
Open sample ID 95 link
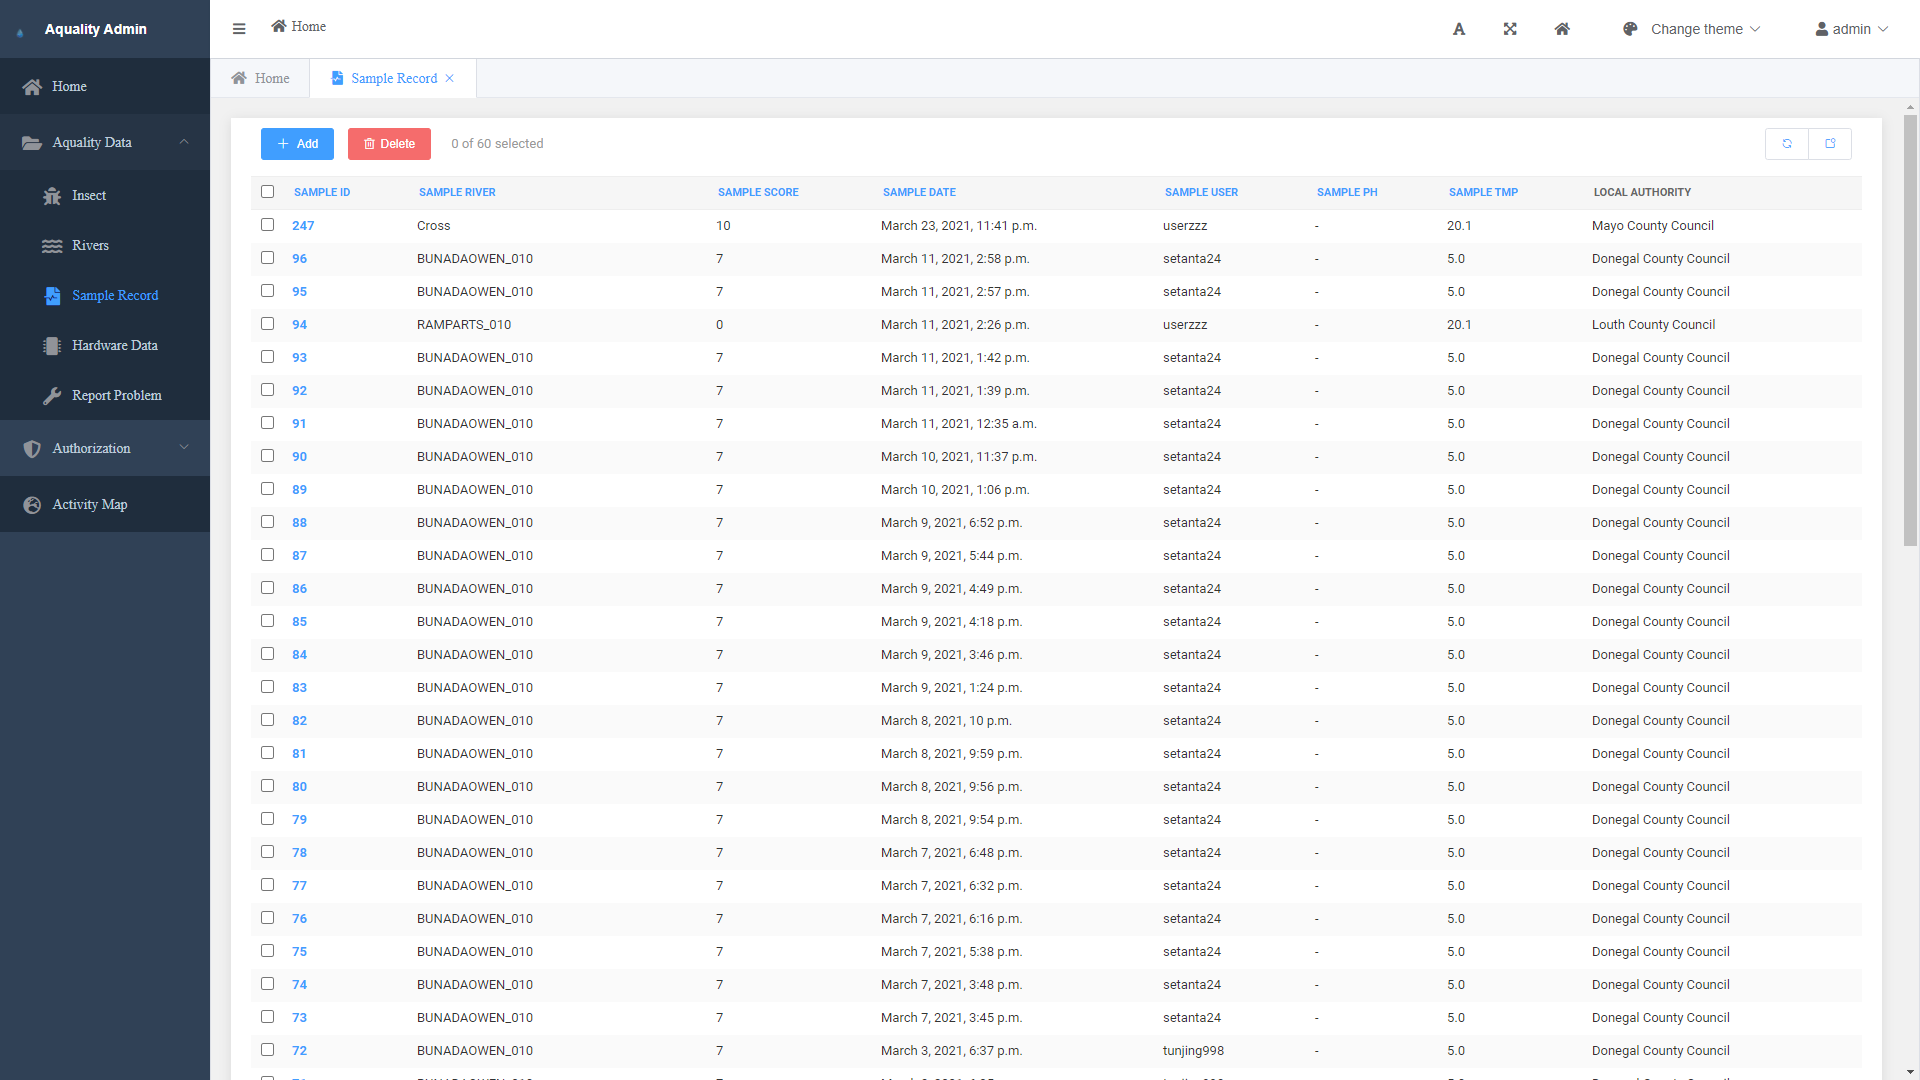click(299, 292)
